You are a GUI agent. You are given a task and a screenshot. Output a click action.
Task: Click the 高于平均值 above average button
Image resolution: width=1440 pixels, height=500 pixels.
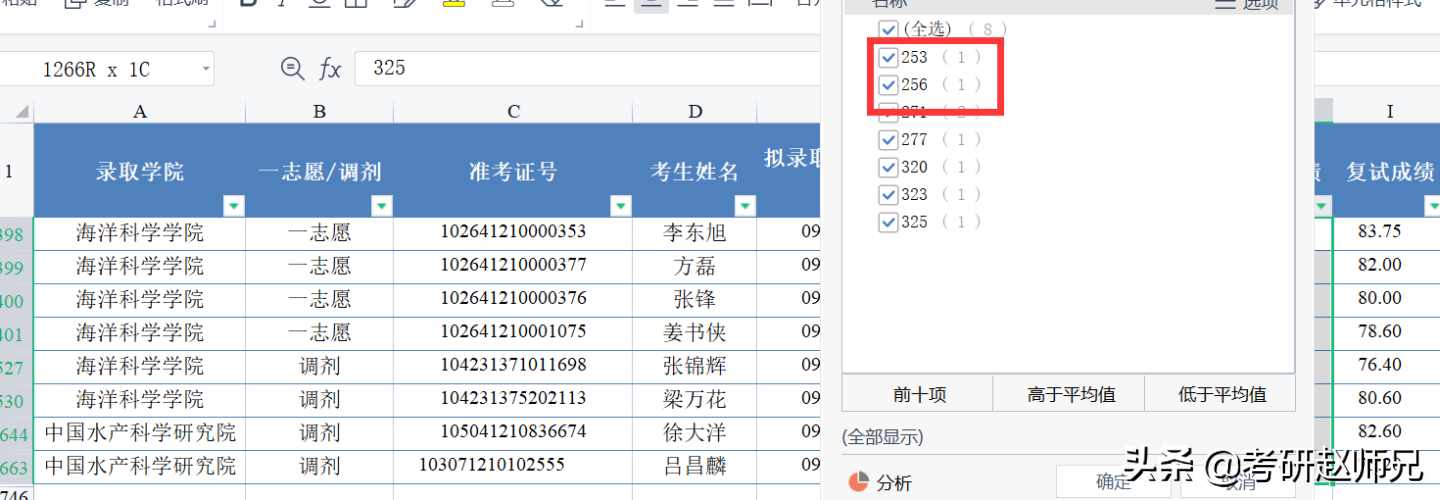point(1070,394)
